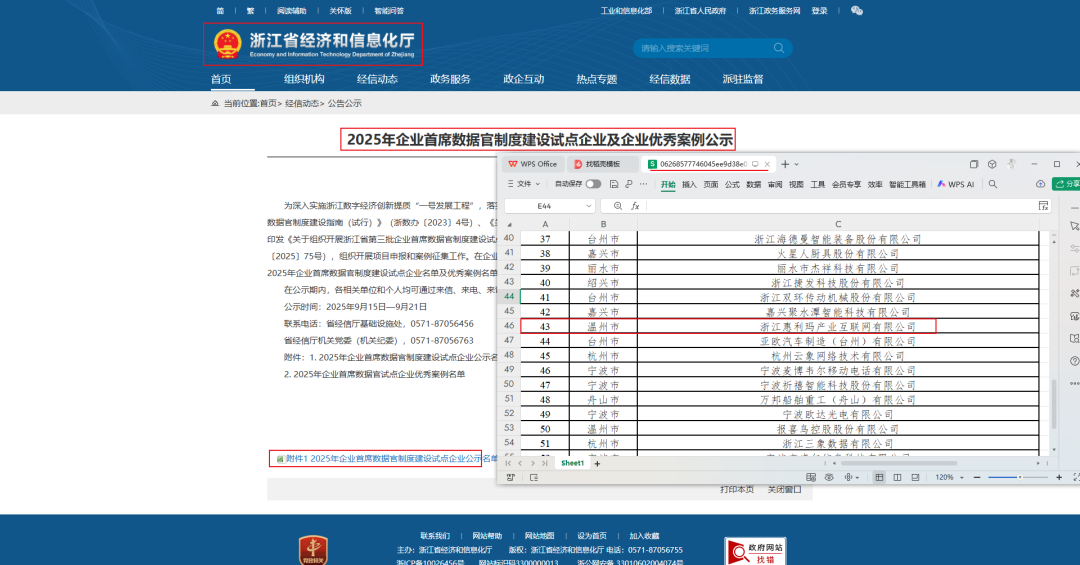The image size is (1080, 565).
Task: Click the 浙江省人民政府 link
Action: [700, 10]
